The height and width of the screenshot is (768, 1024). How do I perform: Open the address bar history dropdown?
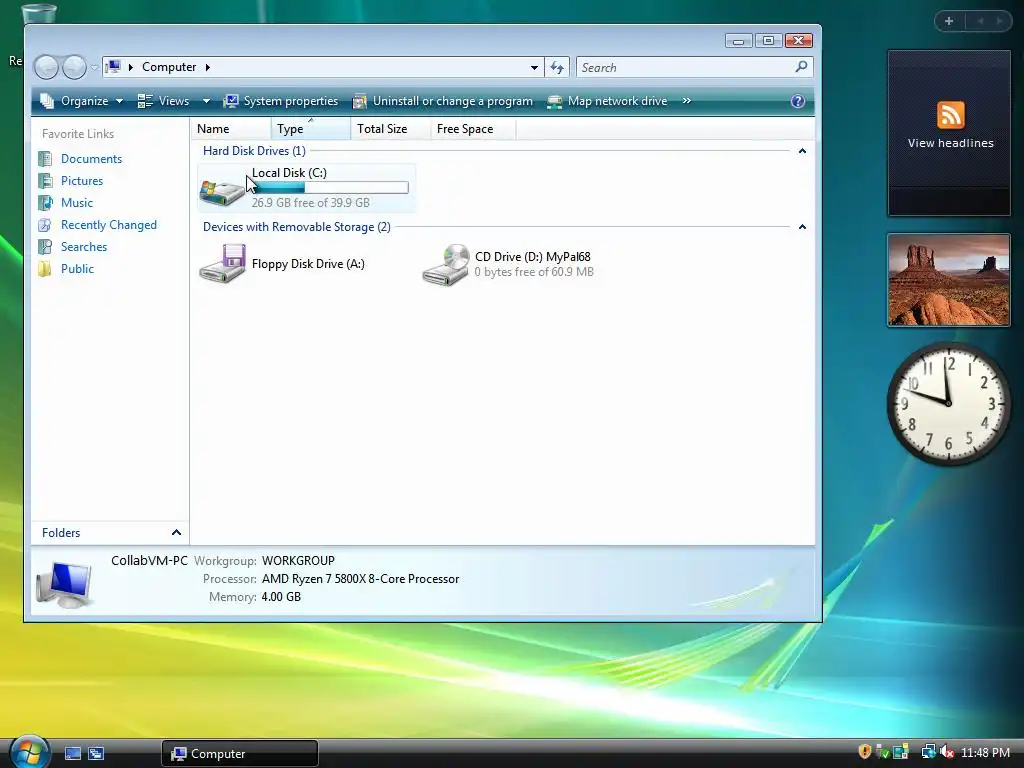pyautogui.click(x=534, y=67)
